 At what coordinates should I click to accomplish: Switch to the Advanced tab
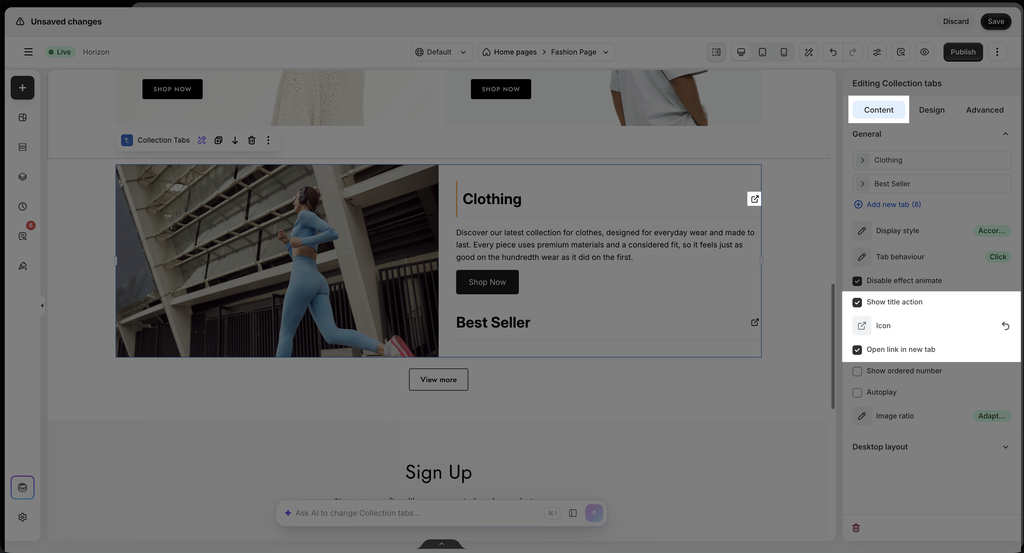coord(984,110)
